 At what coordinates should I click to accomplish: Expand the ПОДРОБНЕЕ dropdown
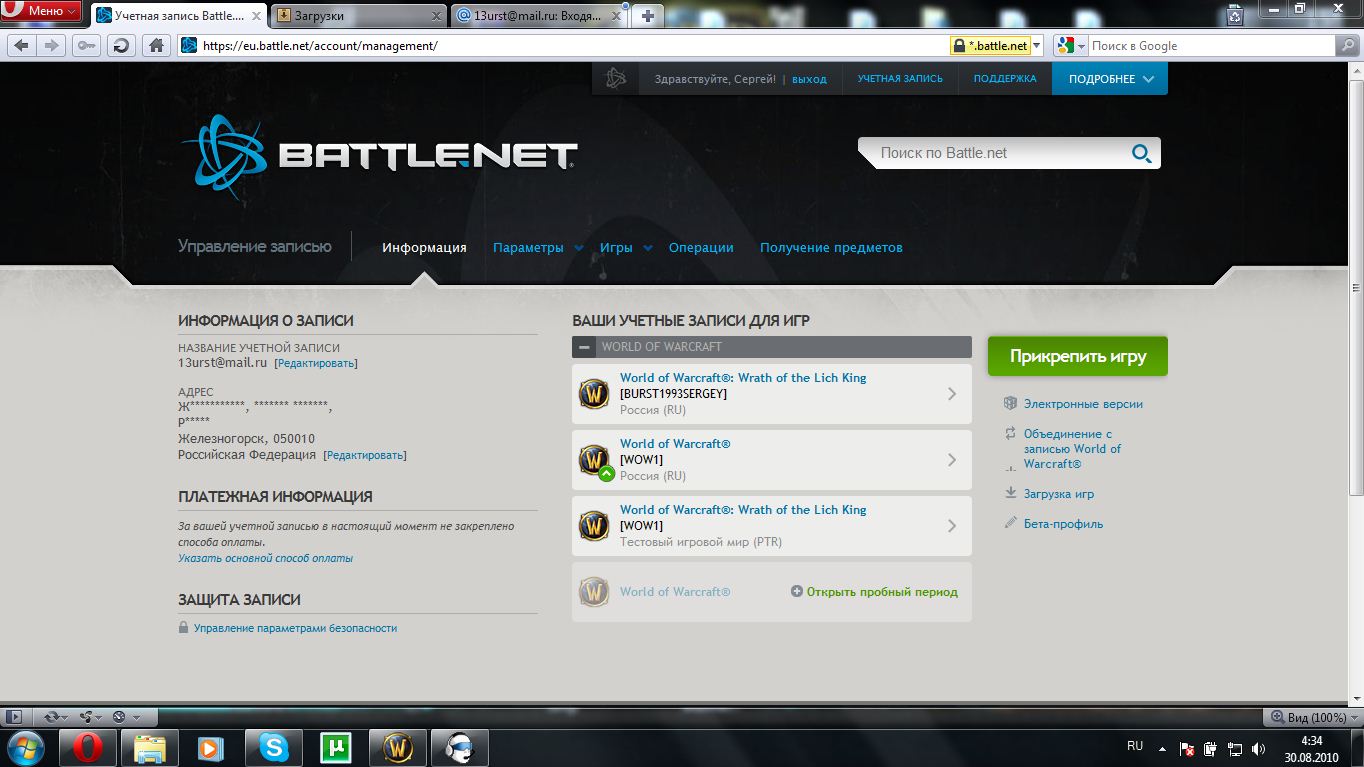click(1110, 79)
